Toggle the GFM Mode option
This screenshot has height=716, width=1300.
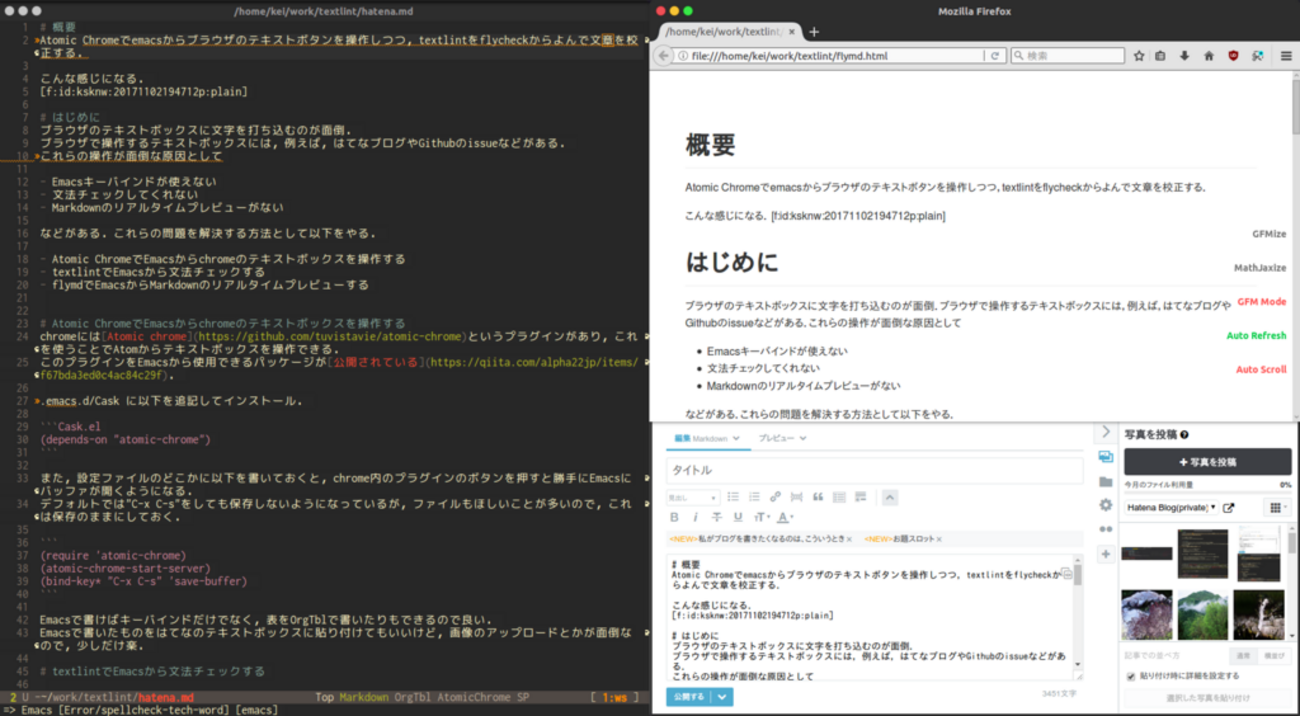[x=1261, y=301]
